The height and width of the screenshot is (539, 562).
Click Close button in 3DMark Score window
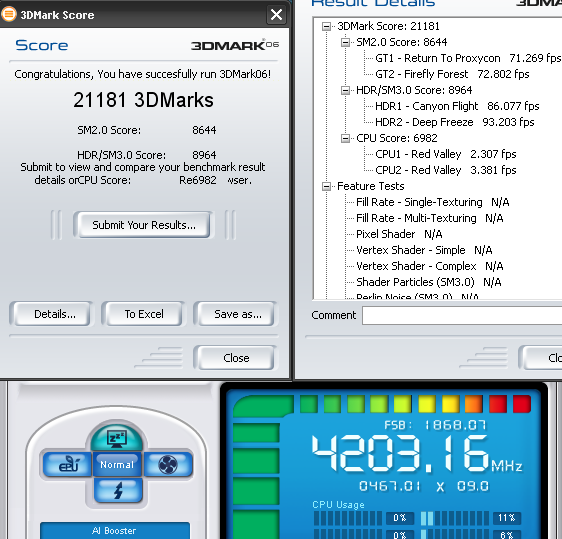point(236,358)
